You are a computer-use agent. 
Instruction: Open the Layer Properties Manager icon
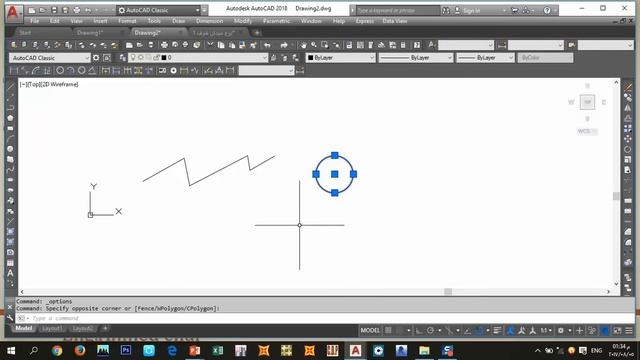click(123, 58)
